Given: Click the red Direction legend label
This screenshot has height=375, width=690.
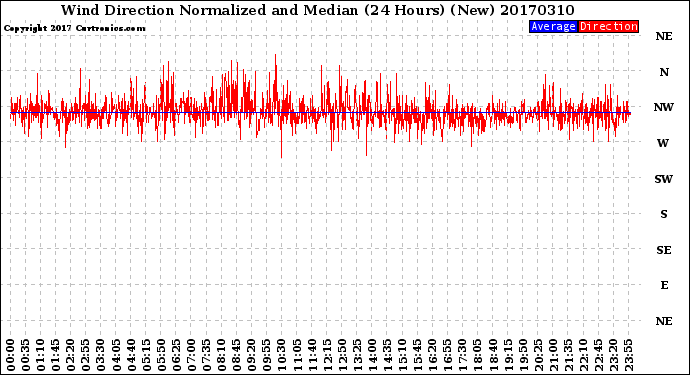Looking at the screenshot, I should tap(608, 26).
